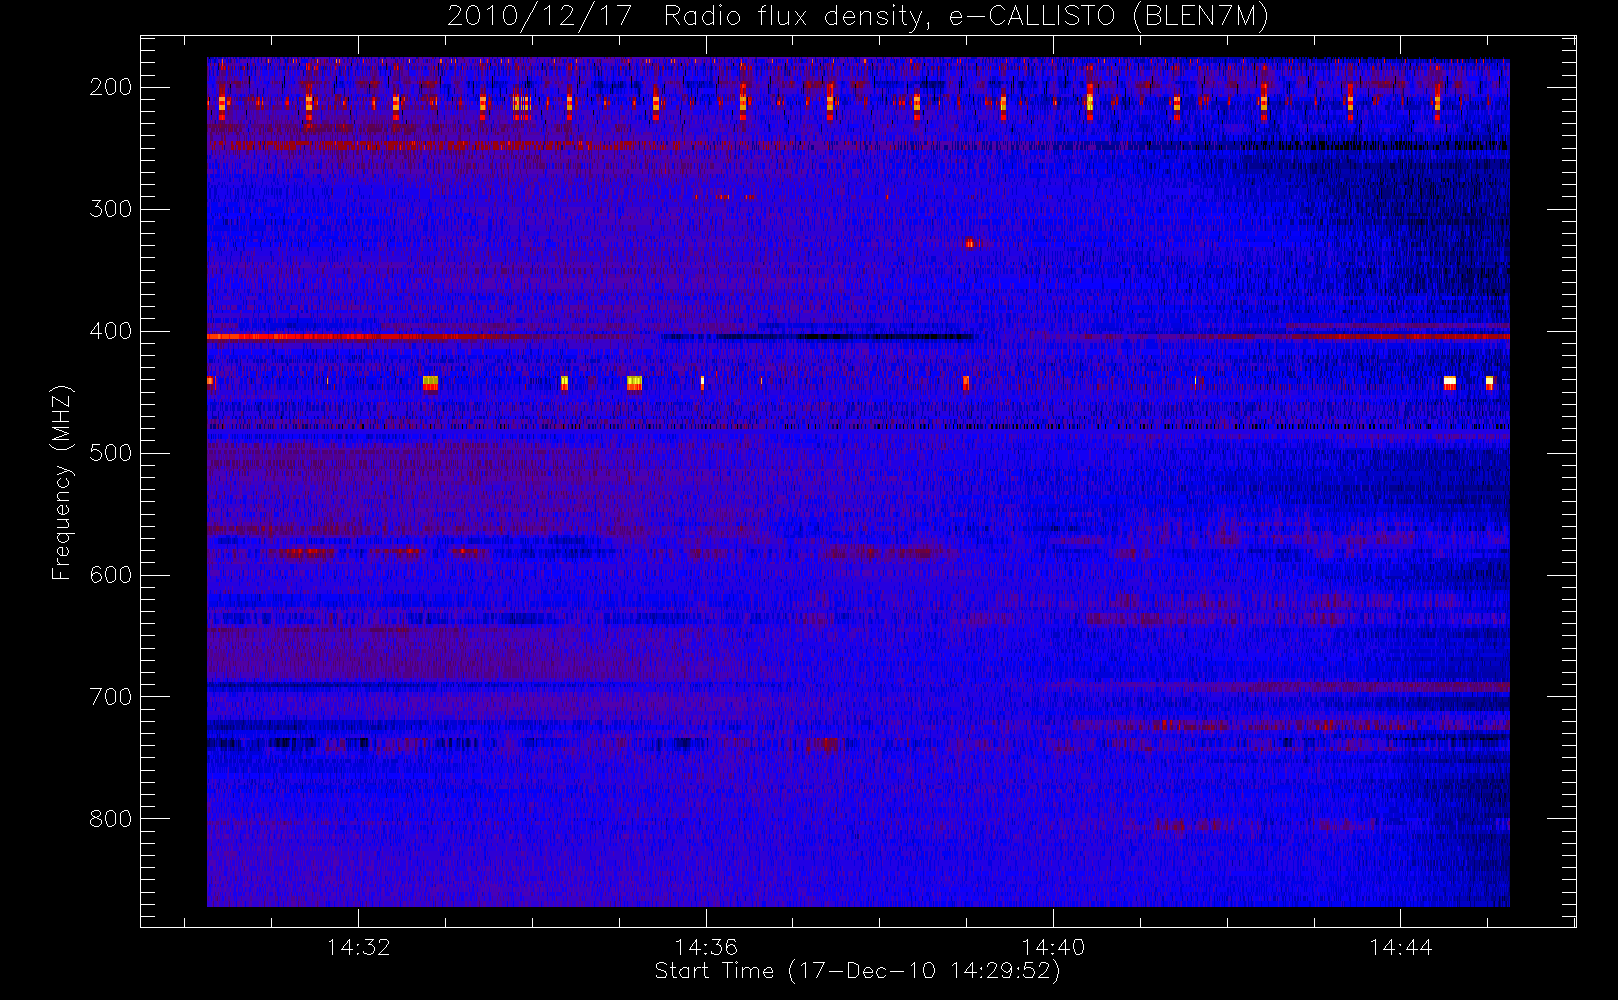
Task: Click the 600 frequency tick label
Action: pyautogui.click(x=111, y=575)
